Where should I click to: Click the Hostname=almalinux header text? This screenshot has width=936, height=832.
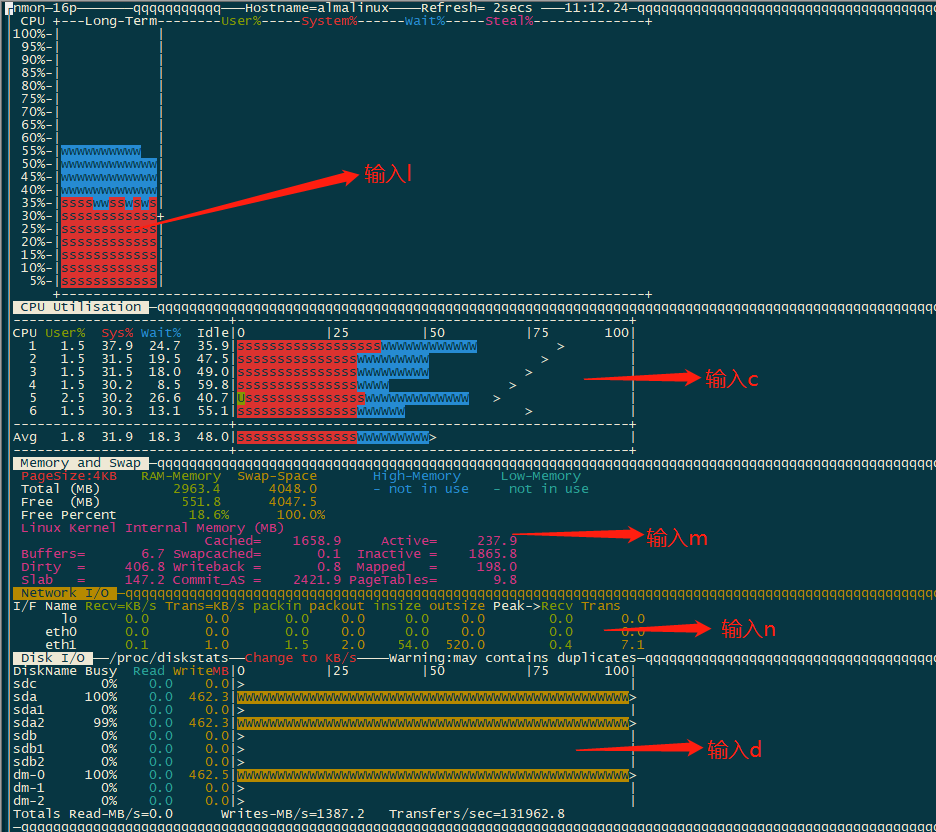tap(316, 8)
